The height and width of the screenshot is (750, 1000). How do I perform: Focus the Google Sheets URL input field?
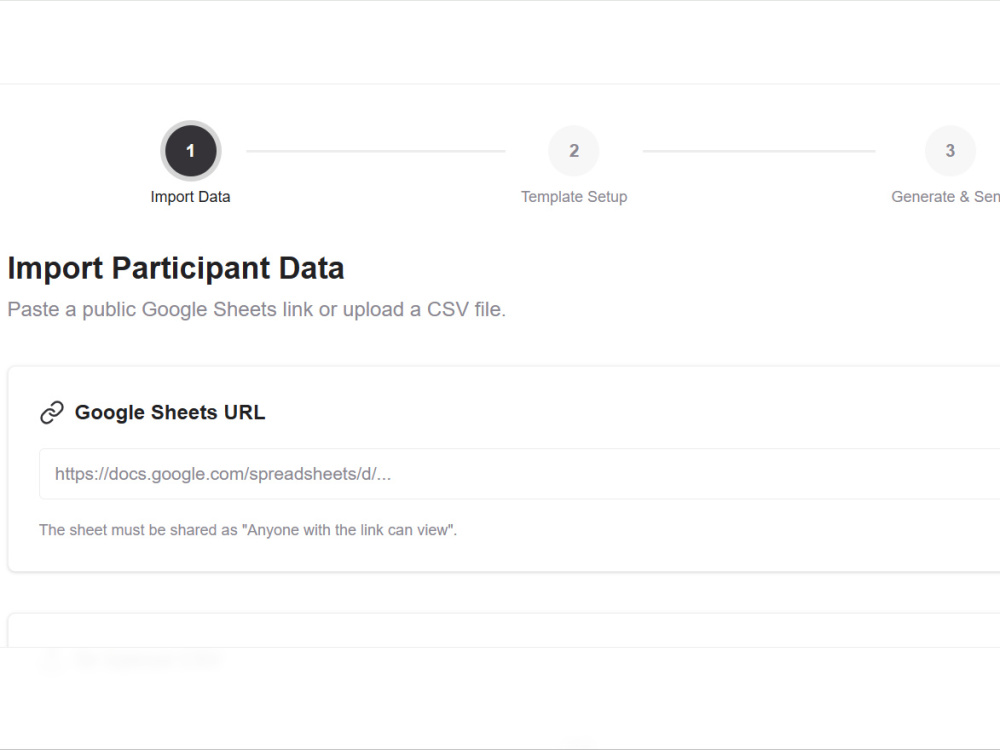pyautogui.click(x=519, y=474)
